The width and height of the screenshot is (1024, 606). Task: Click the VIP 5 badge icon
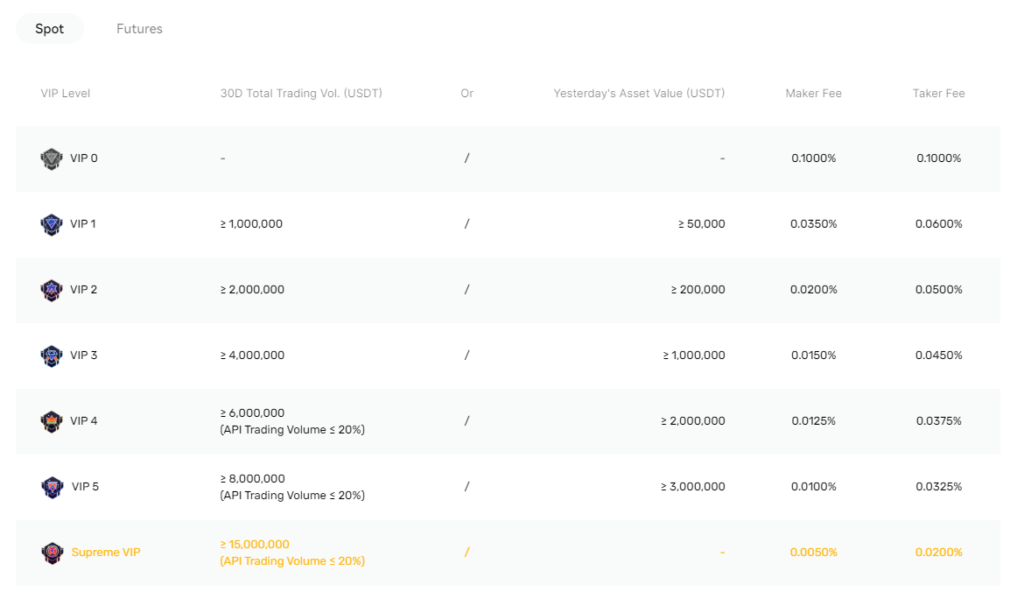coord(51,487)
